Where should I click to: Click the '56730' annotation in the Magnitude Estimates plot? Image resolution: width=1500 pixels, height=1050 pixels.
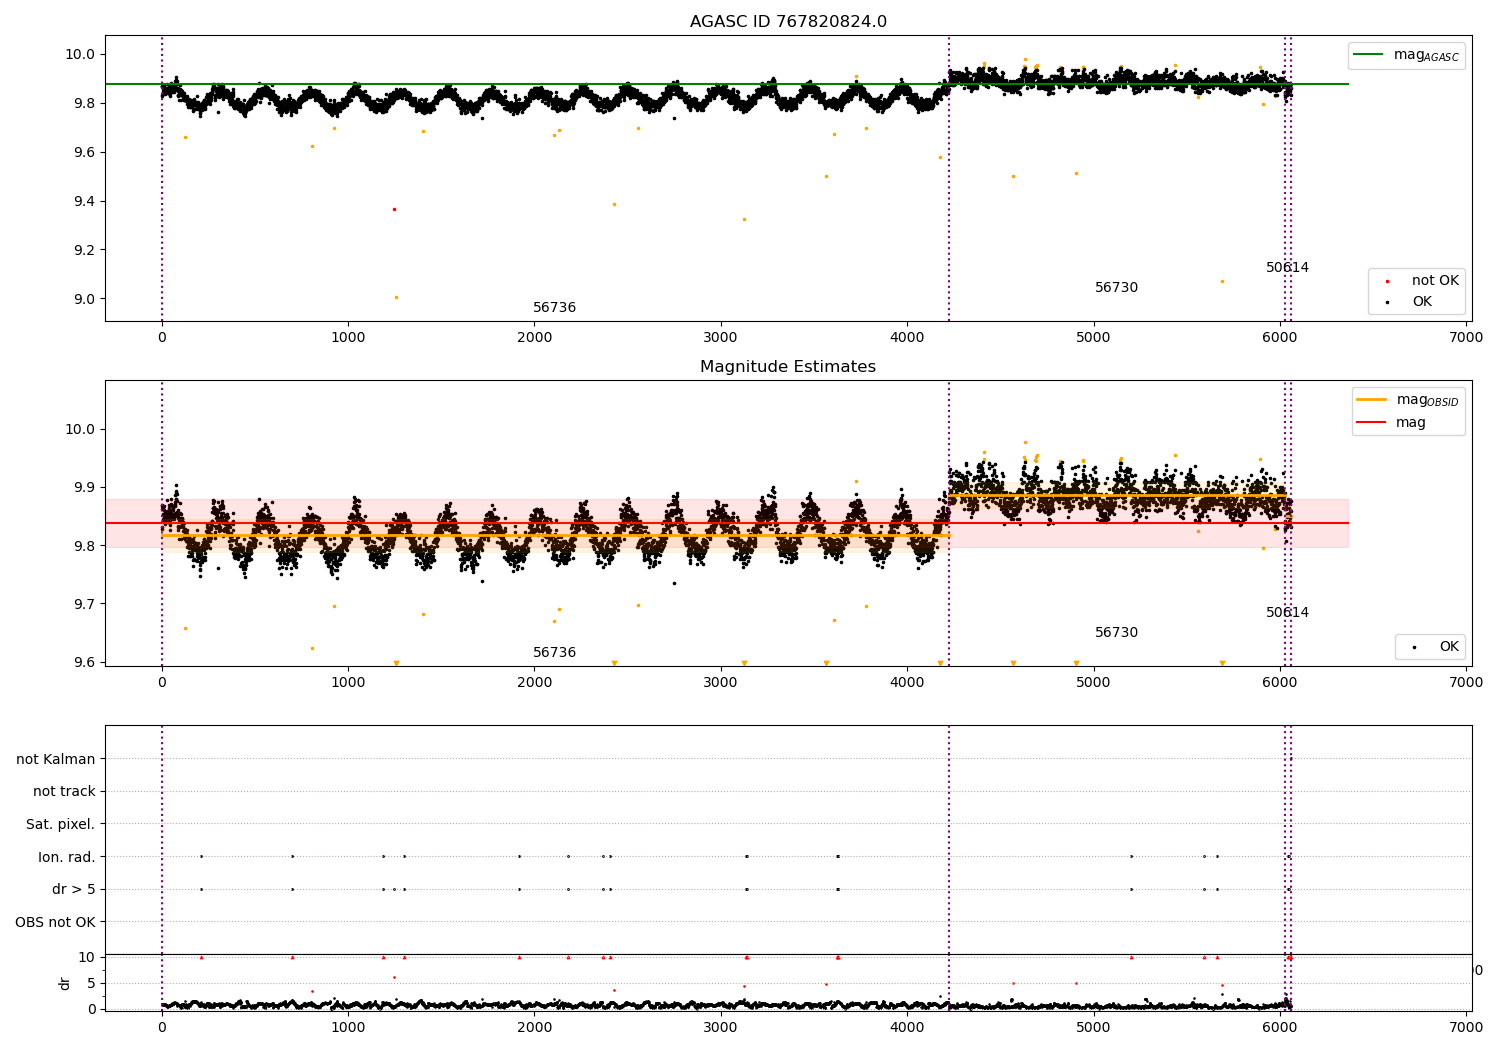click(1116, 633)
